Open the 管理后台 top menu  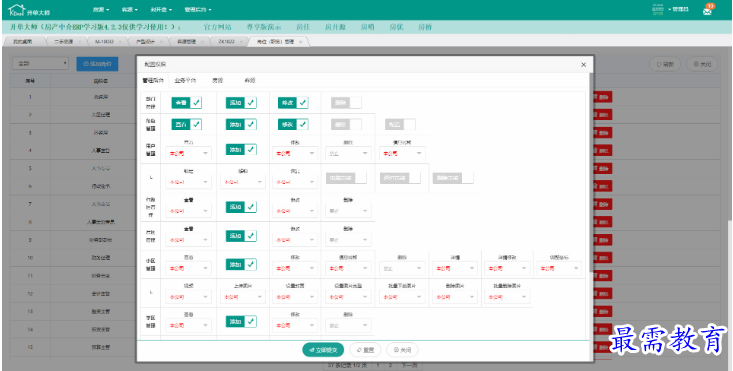tap(198, 10)
